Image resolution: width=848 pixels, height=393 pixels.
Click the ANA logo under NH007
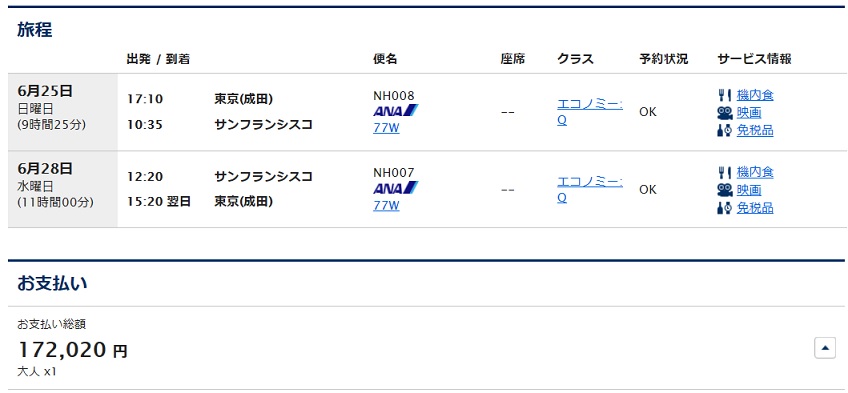[395, 189]
